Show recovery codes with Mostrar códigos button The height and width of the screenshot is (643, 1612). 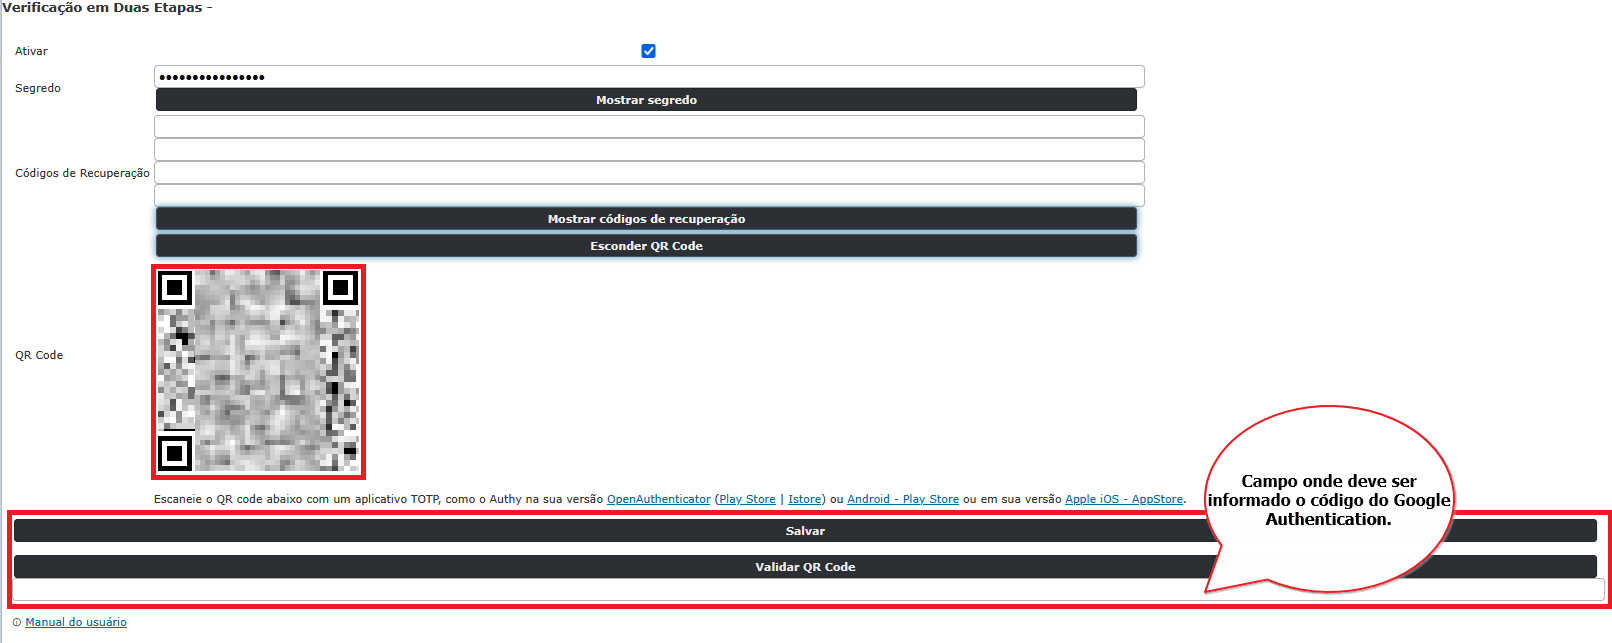pyautogui.click(x=646, y=219)
